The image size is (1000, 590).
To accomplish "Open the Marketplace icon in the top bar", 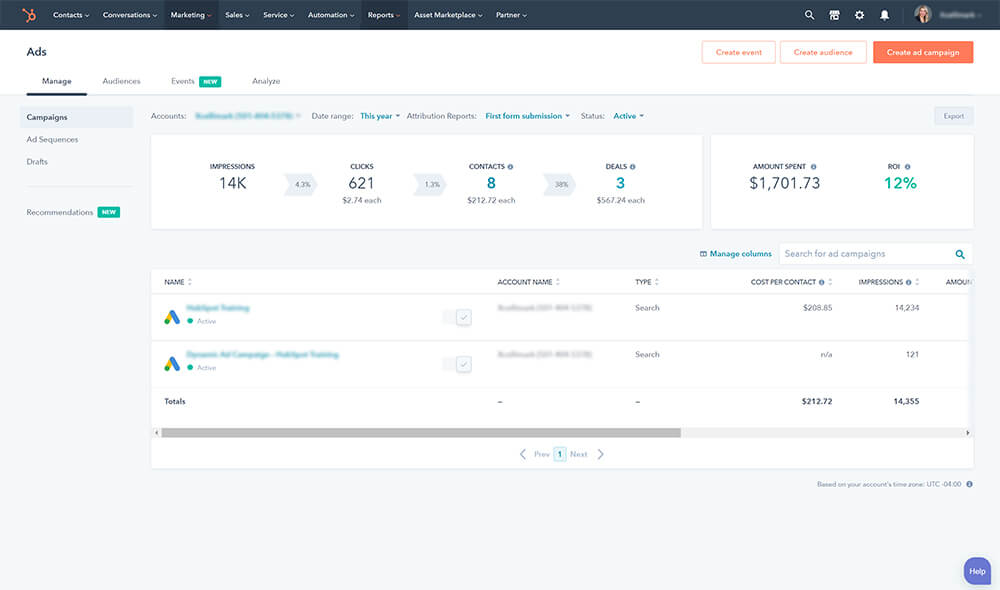I will point(835,14).
